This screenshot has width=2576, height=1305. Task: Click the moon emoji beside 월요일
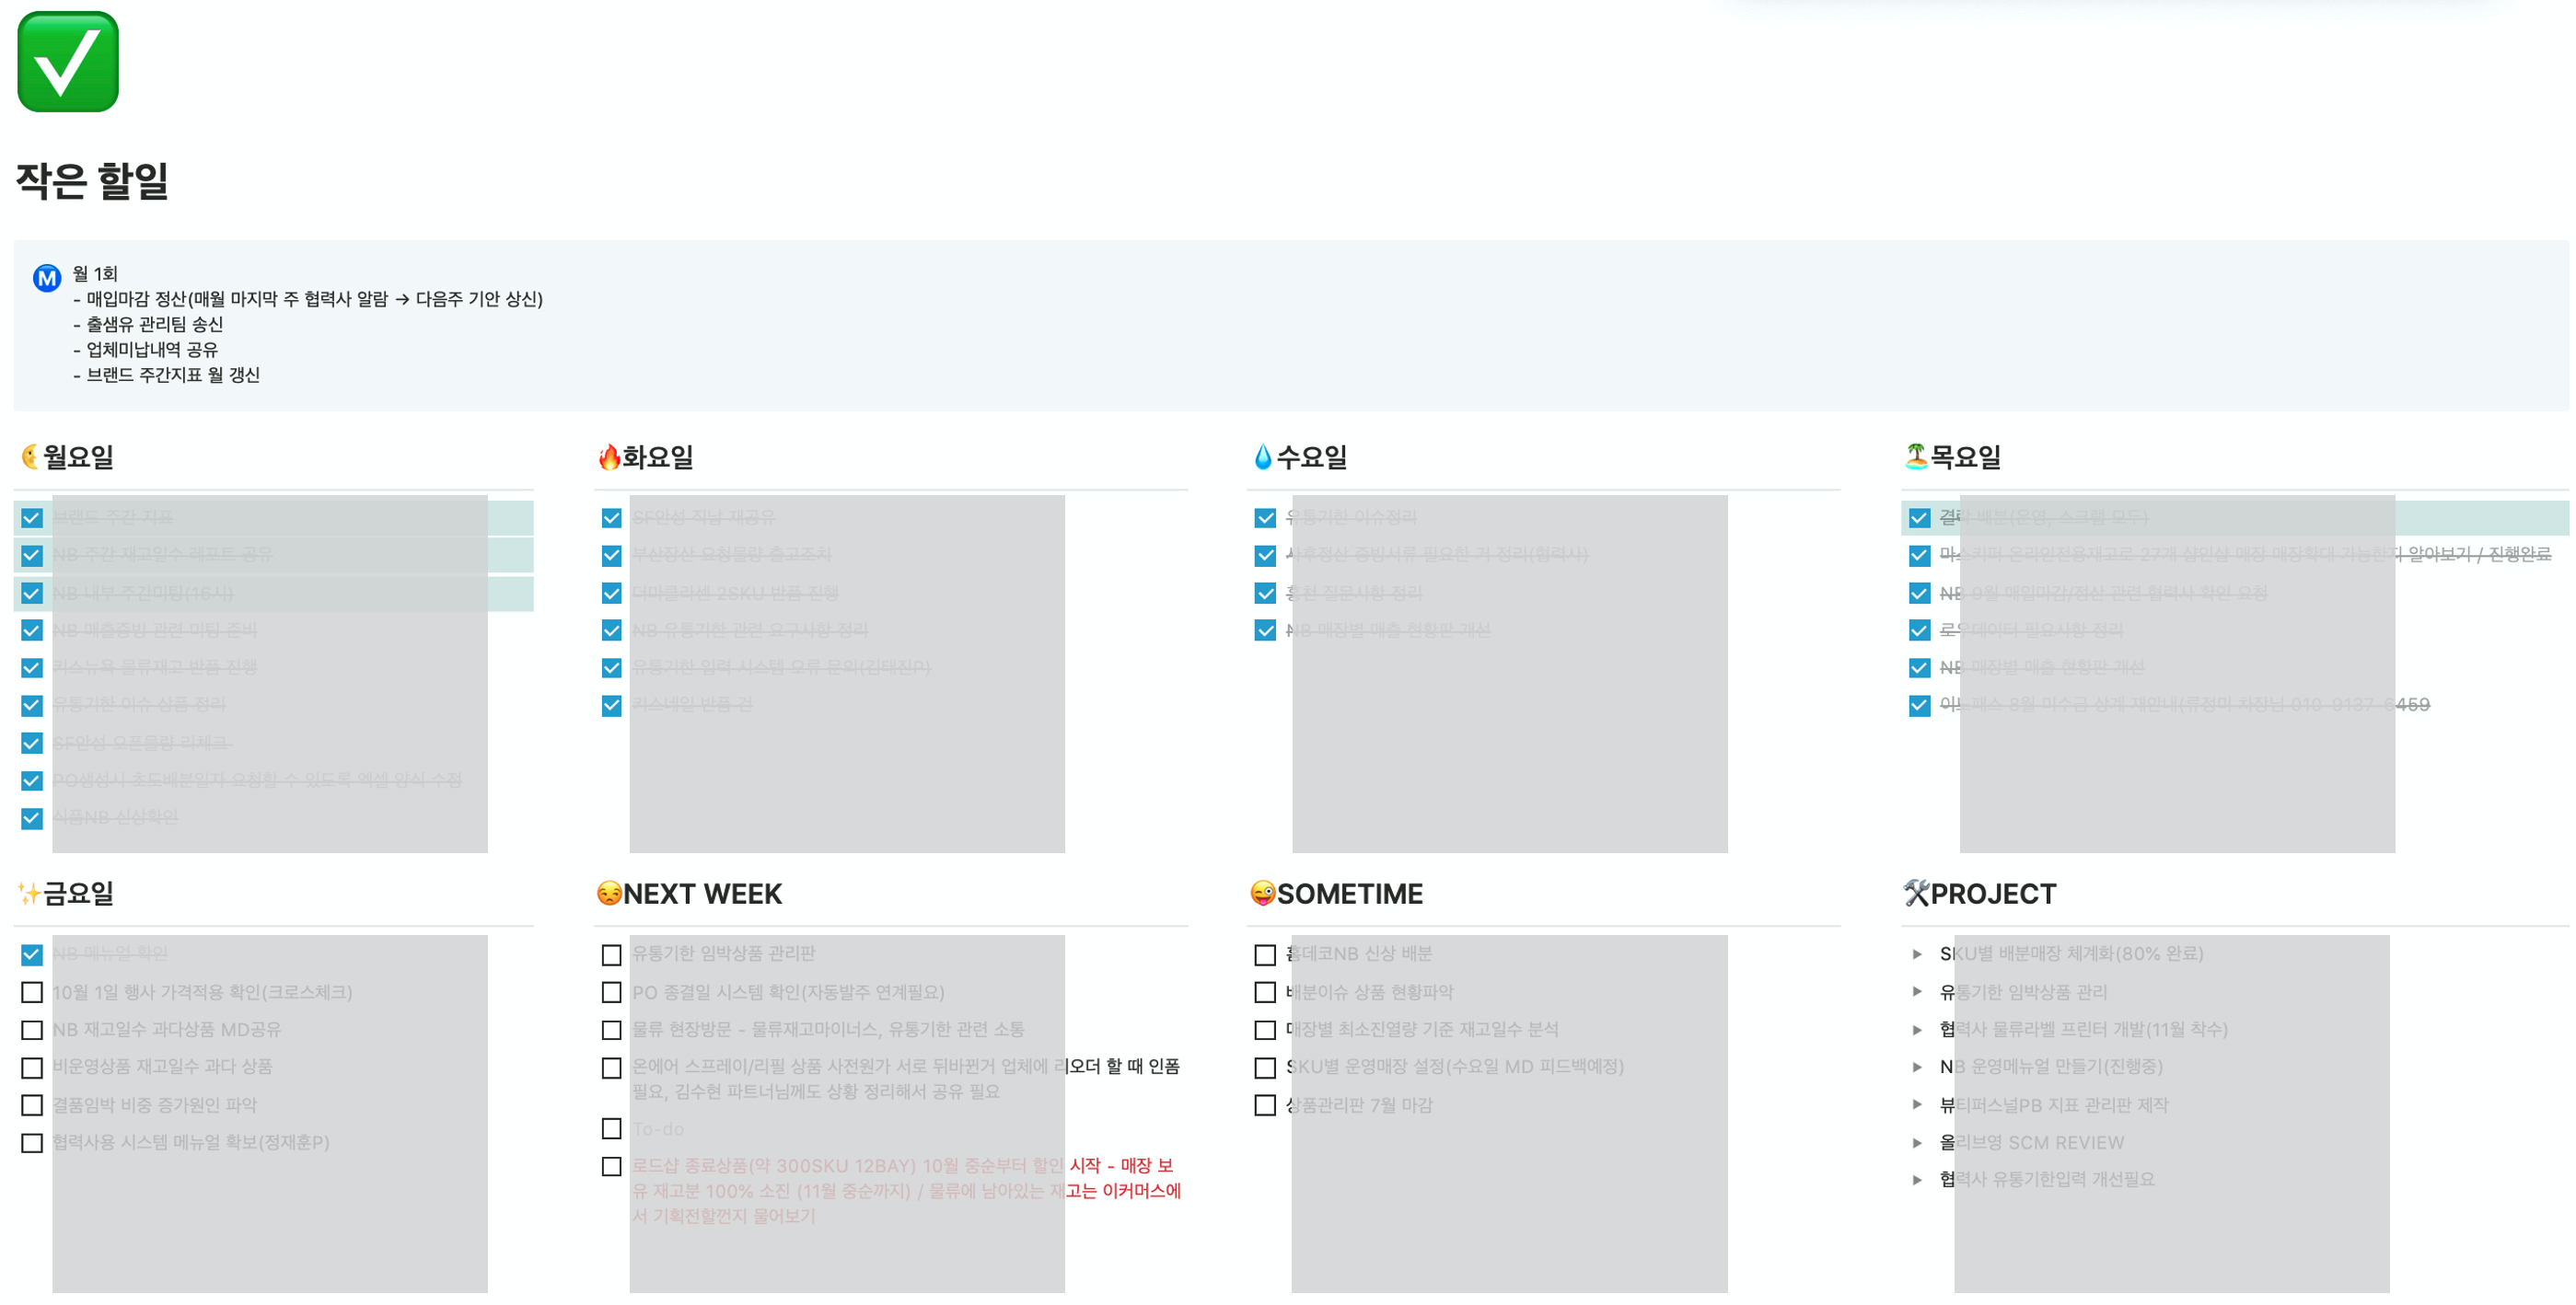coord(30,457)
